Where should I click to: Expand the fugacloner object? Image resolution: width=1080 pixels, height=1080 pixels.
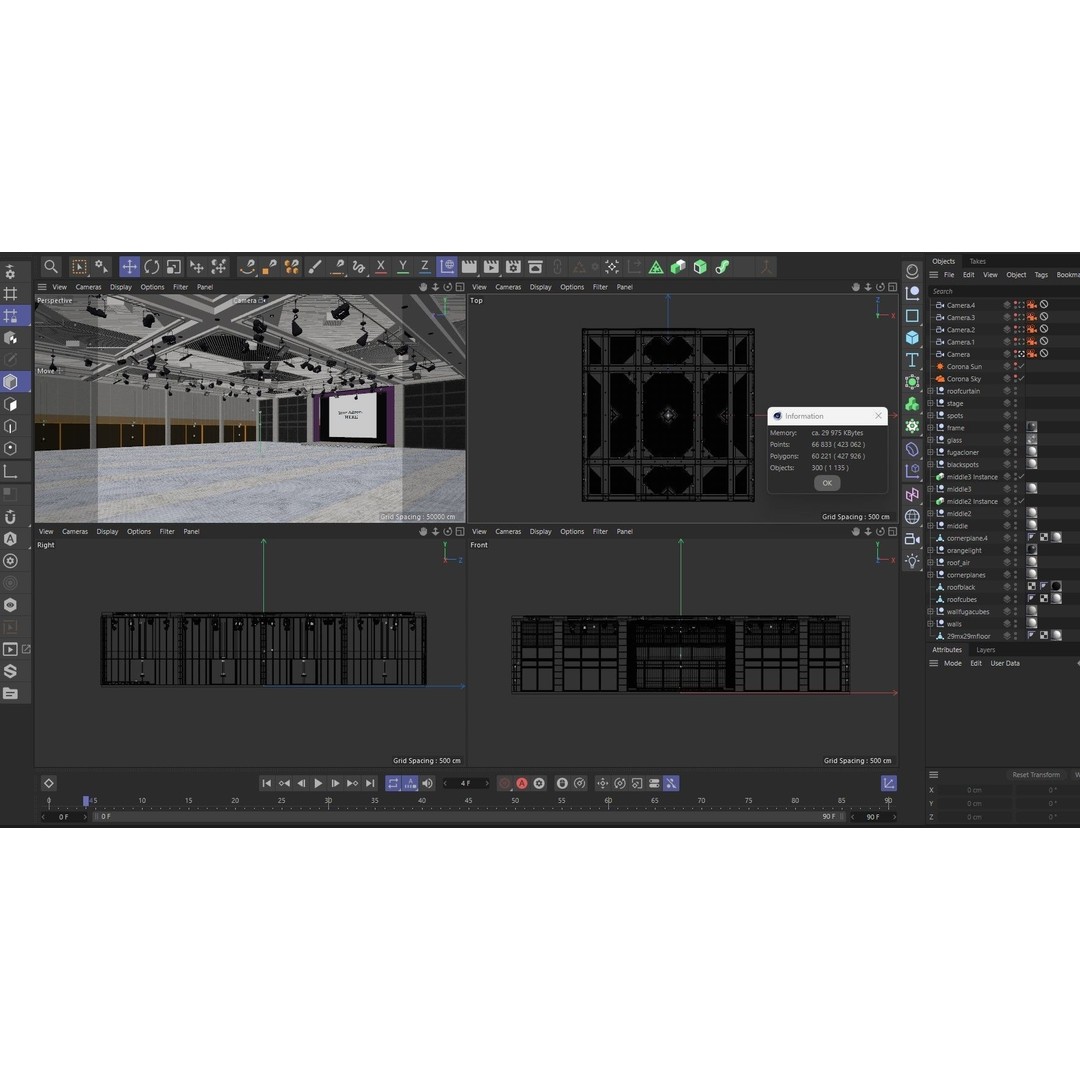(x=930, y=453)
